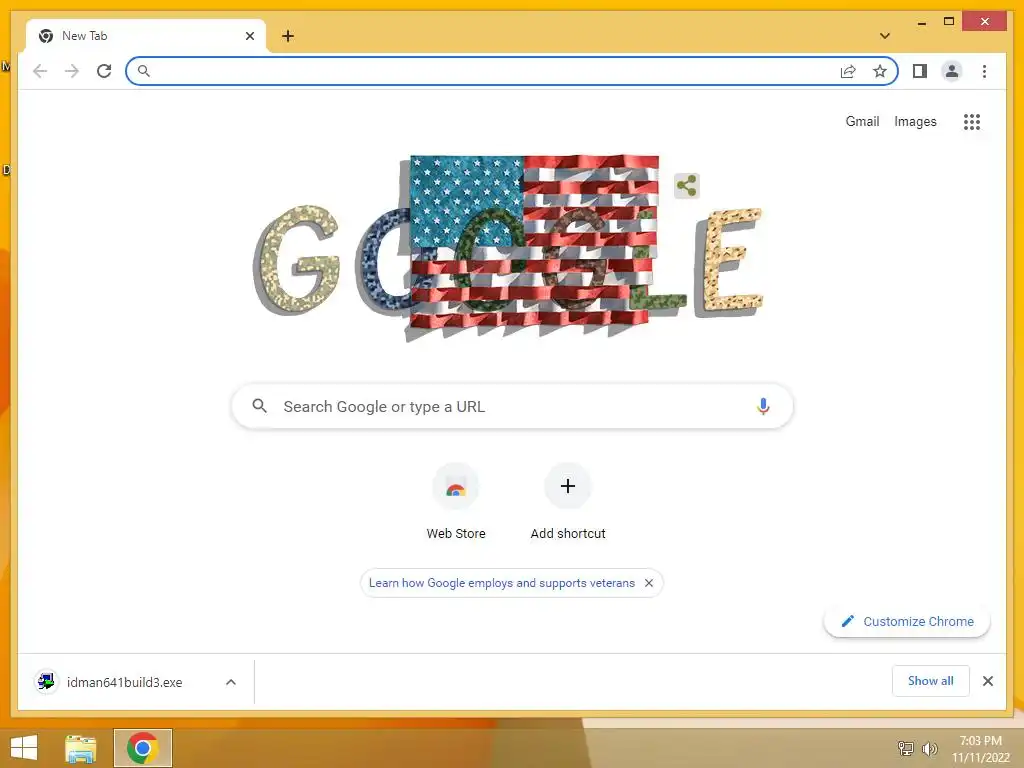Viewport: 1024px width, 768px height.
Task: Share the Google Doodle via share icon
Action: coord(686,186)
